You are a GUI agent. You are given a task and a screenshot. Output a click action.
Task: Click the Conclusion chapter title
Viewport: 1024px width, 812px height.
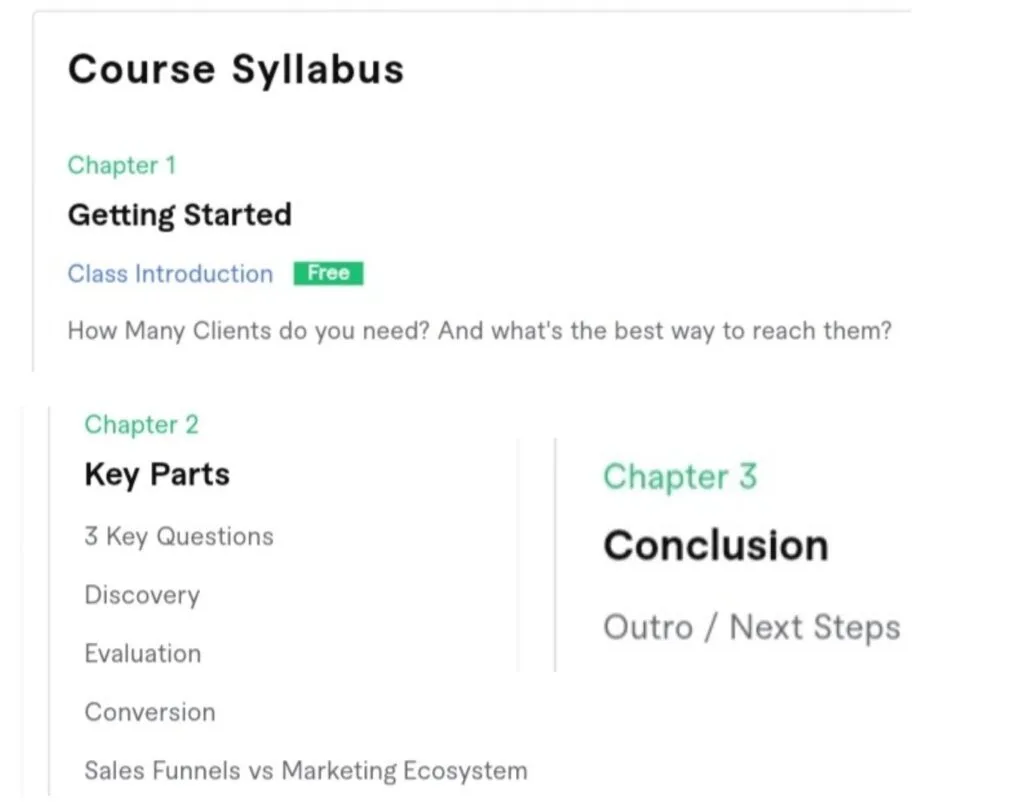tap(715, 546)
